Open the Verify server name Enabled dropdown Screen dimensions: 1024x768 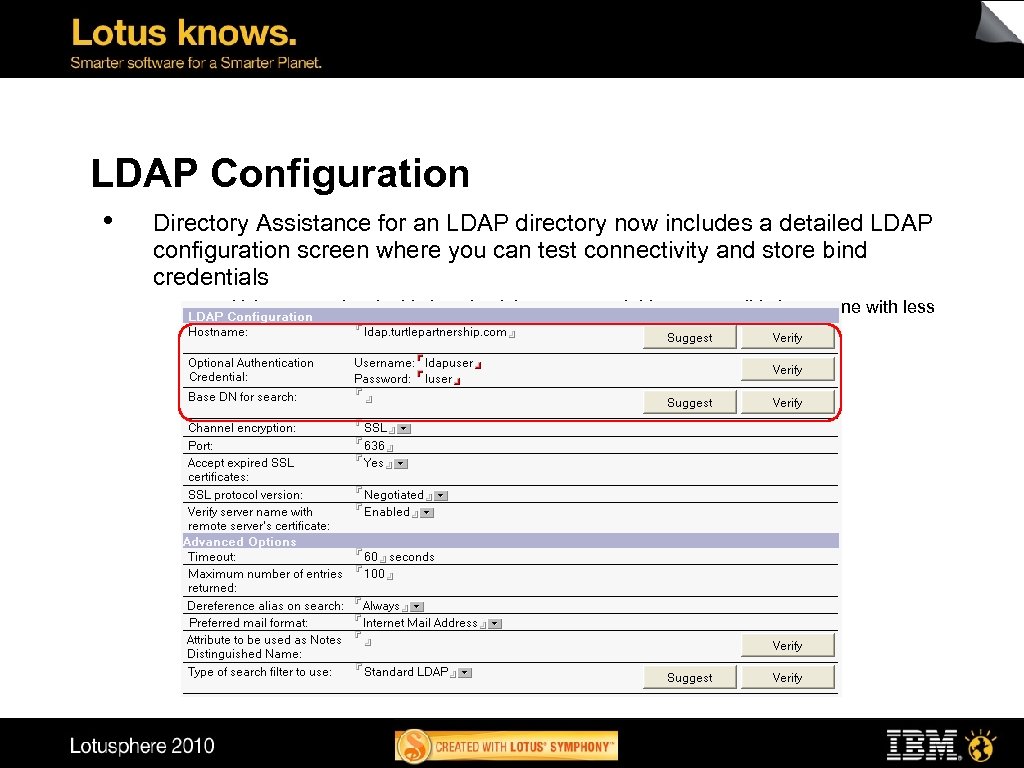coord(427,511)
